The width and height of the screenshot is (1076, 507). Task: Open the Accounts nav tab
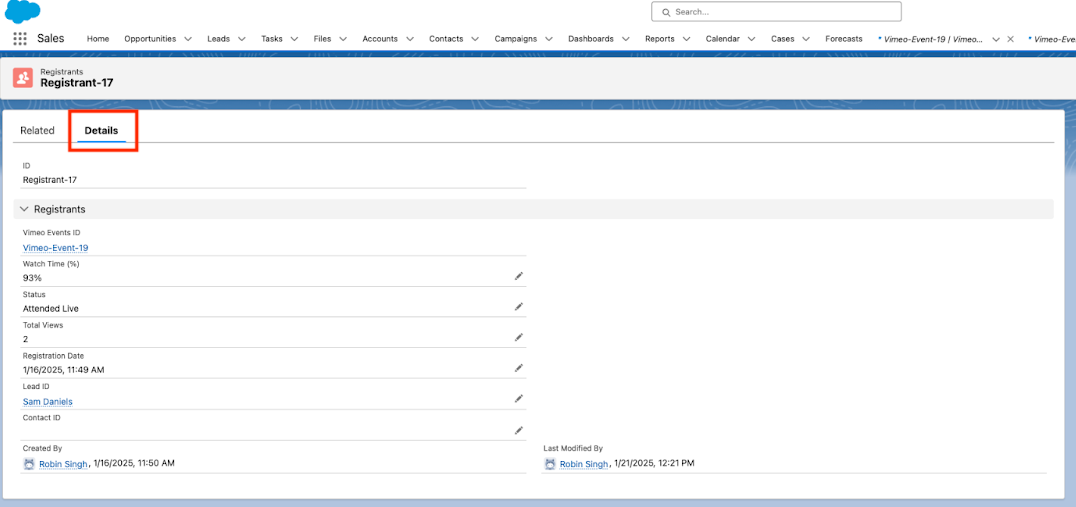(x=379, y=39)
